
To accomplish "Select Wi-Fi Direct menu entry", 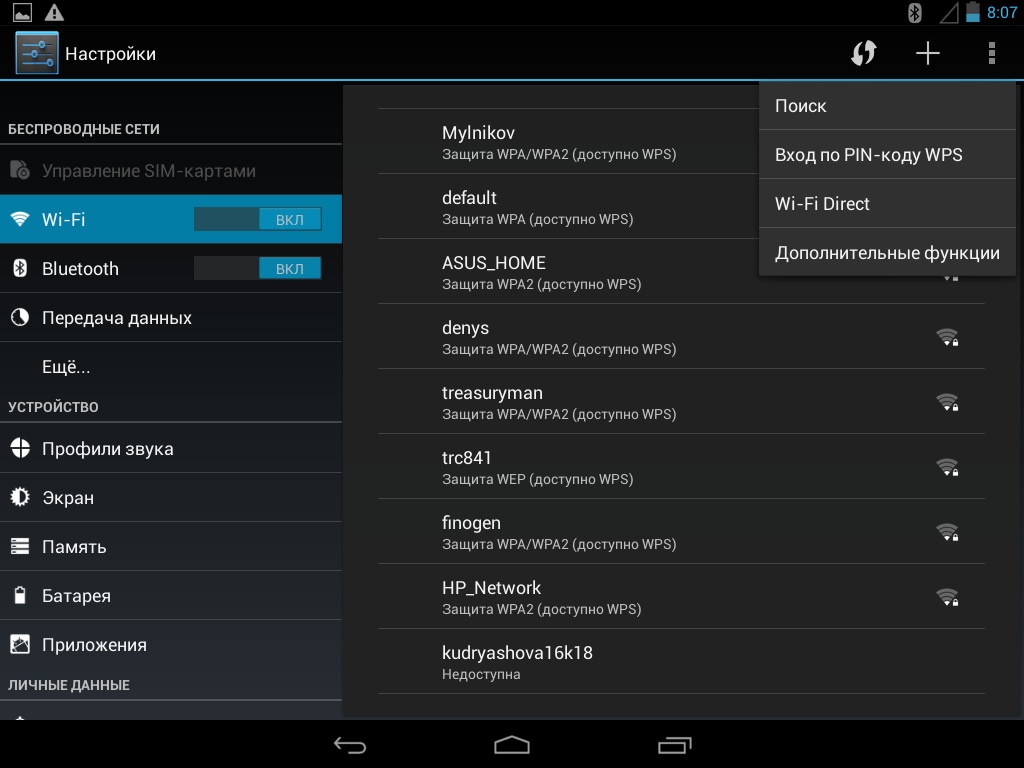I will (x=887, y=204).
